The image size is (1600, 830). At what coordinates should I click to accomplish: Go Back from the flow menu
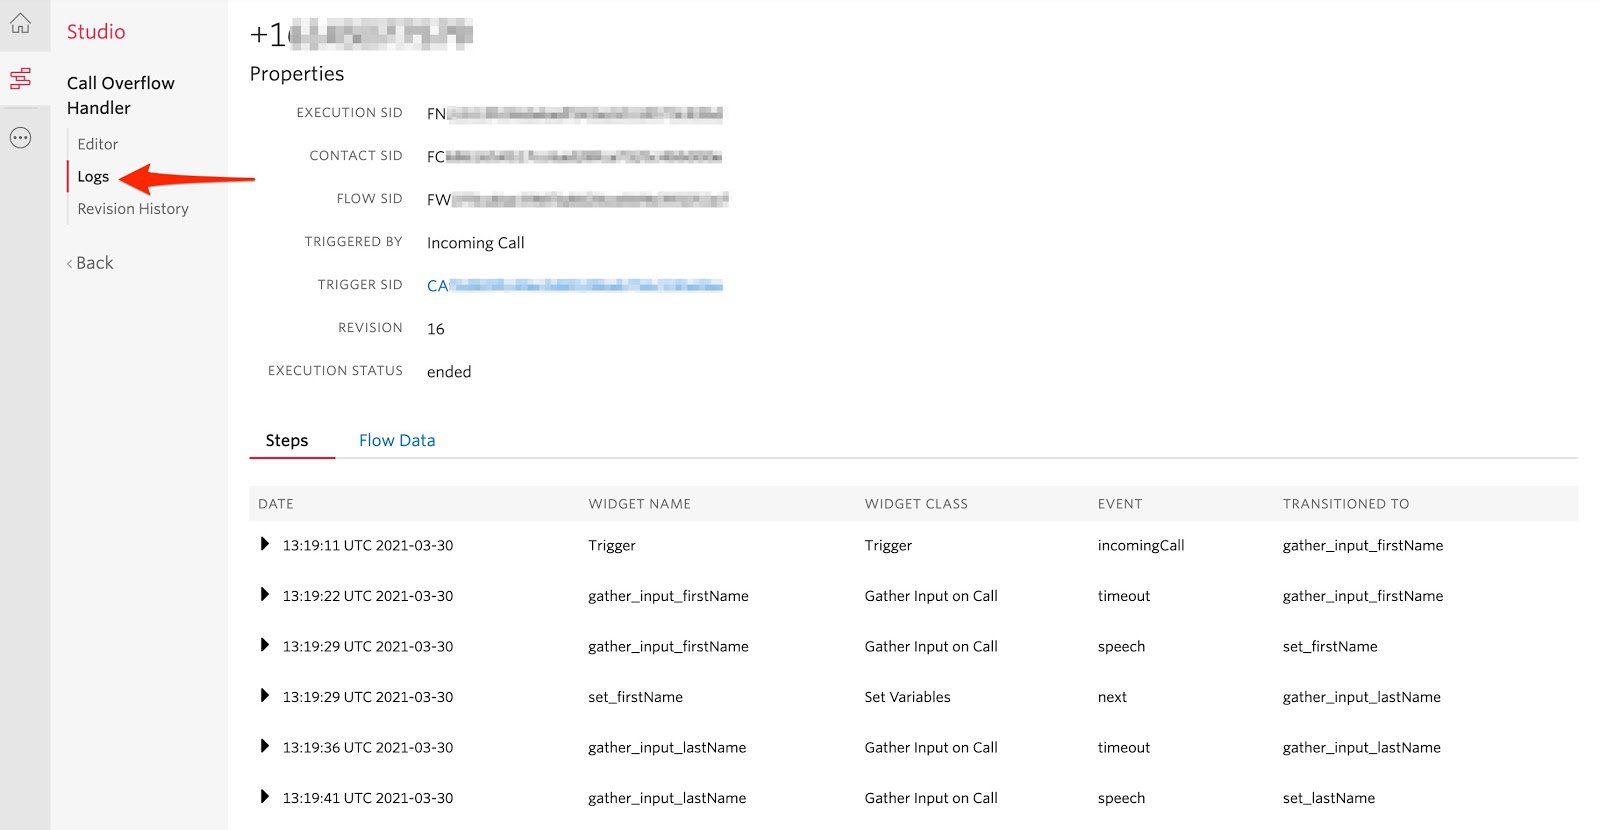coord(91,263)
